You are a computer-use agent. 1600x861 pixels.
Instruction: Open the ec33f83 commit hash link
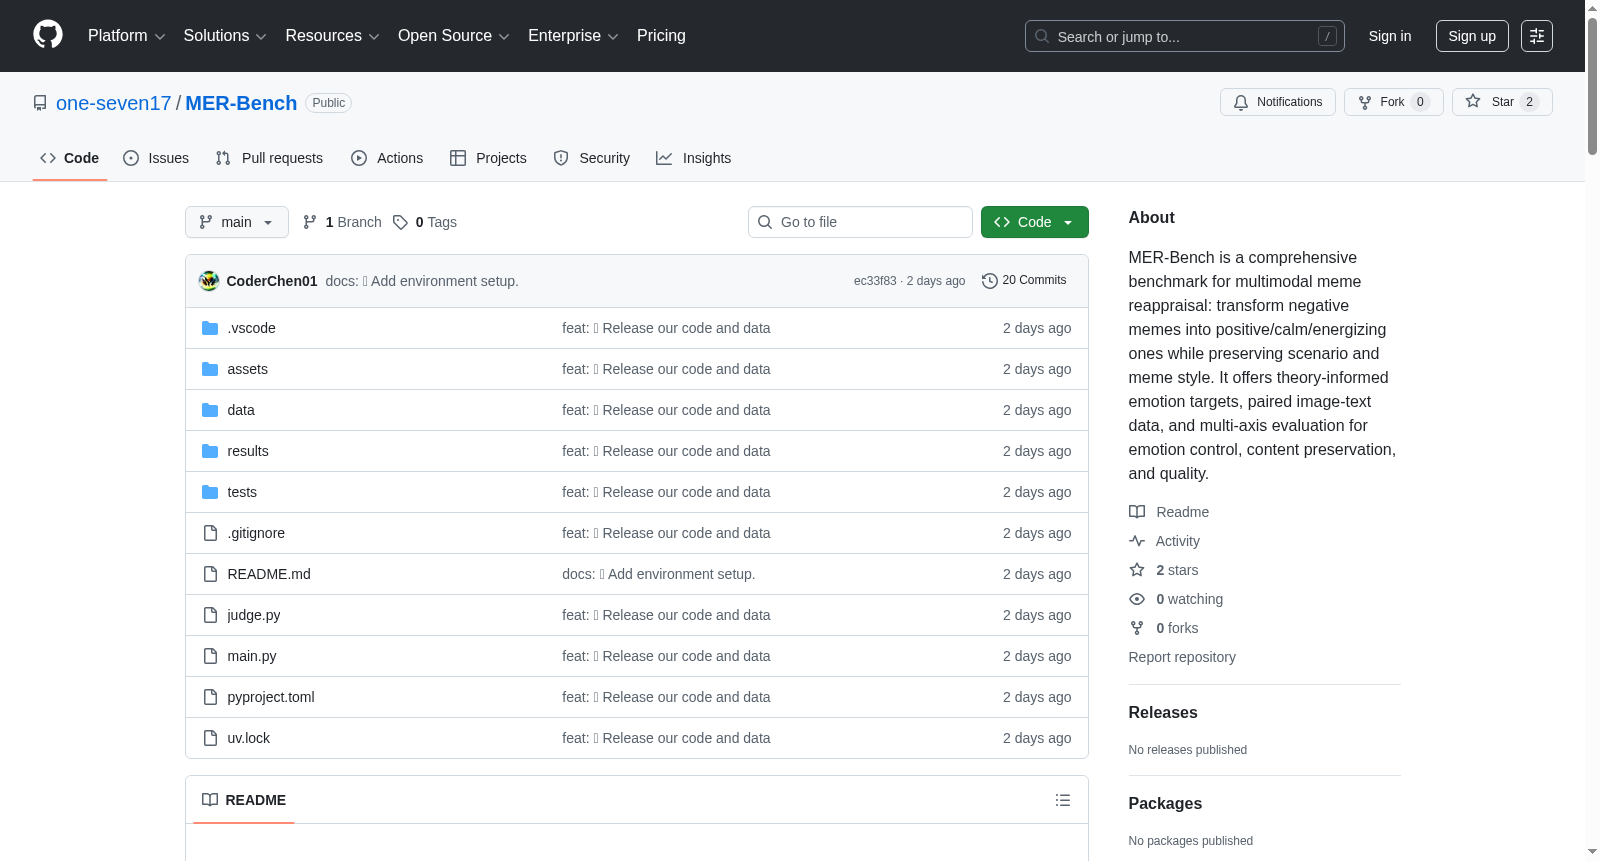click(875, 281)
